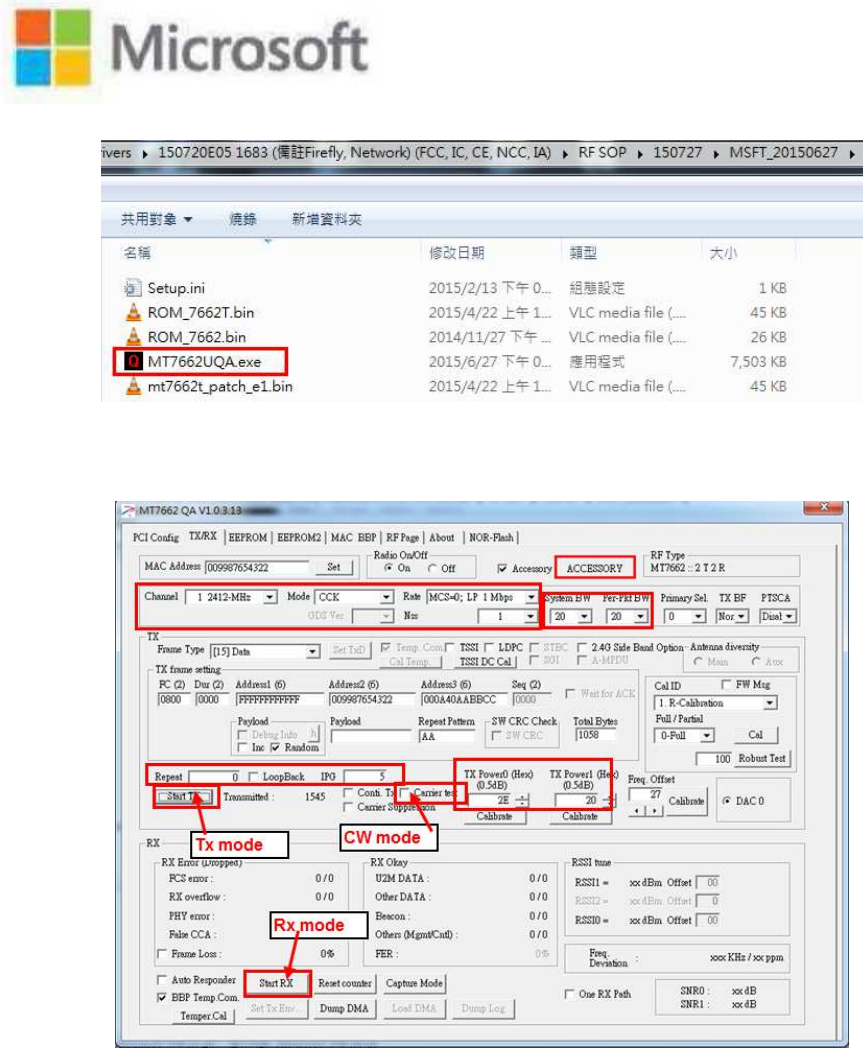Click the Dump DMA button

[x=344, y=1008]
